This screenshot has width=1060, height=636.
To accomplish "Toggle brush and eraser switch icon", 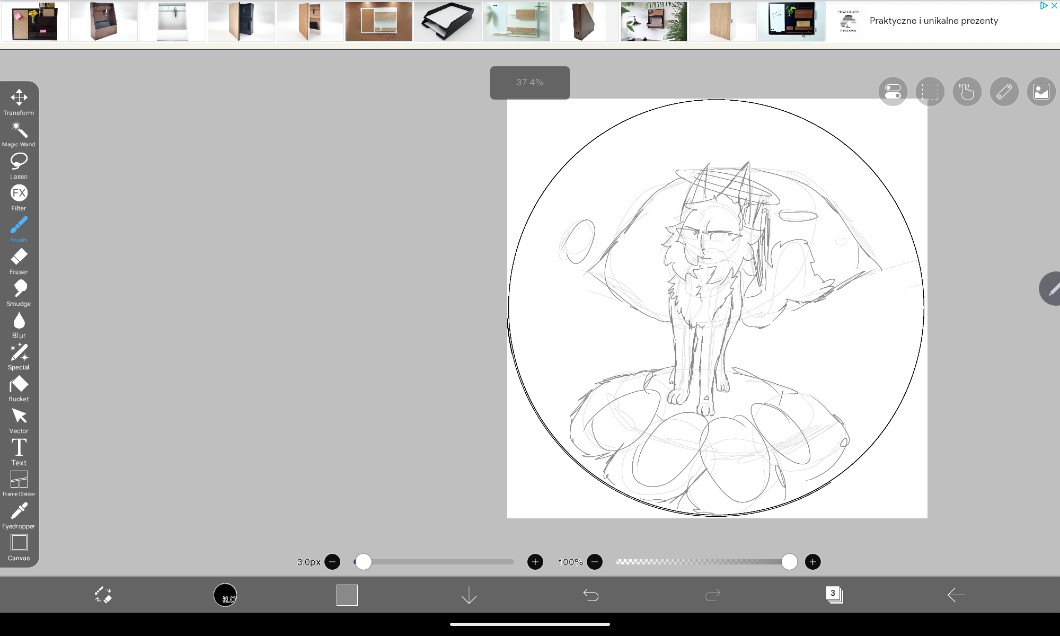I will coord(103,595).
